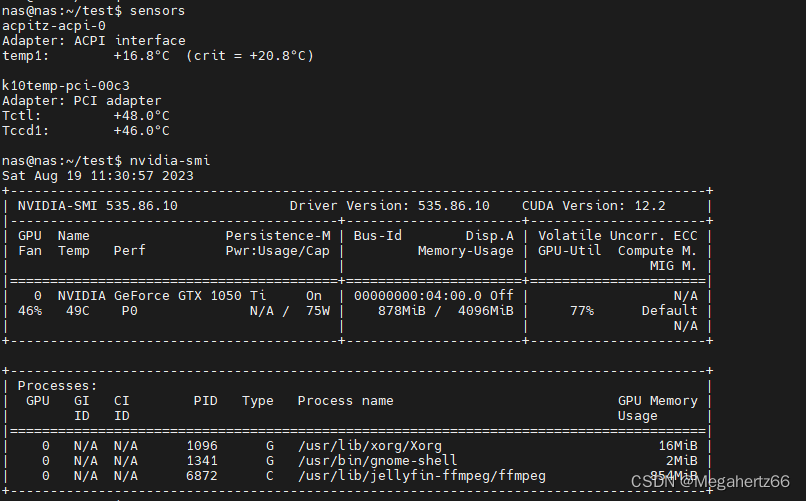Click PID '6872'
This screenshot has width=806, height=501.
[202, 476]
